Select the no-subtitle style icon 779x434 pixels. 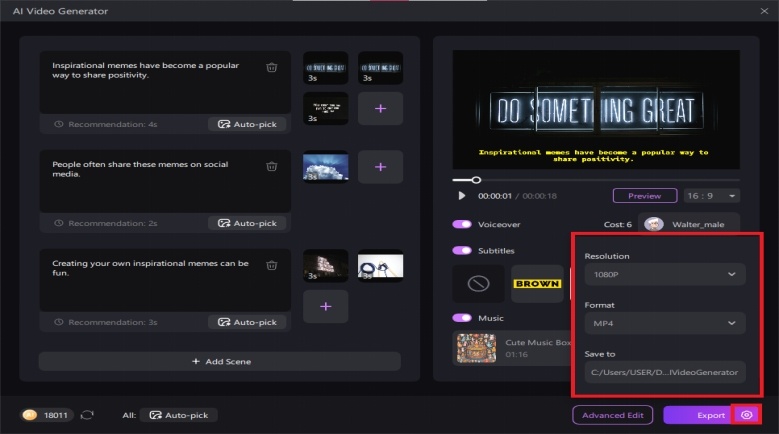pyautogui.click(x=478, y=284)
